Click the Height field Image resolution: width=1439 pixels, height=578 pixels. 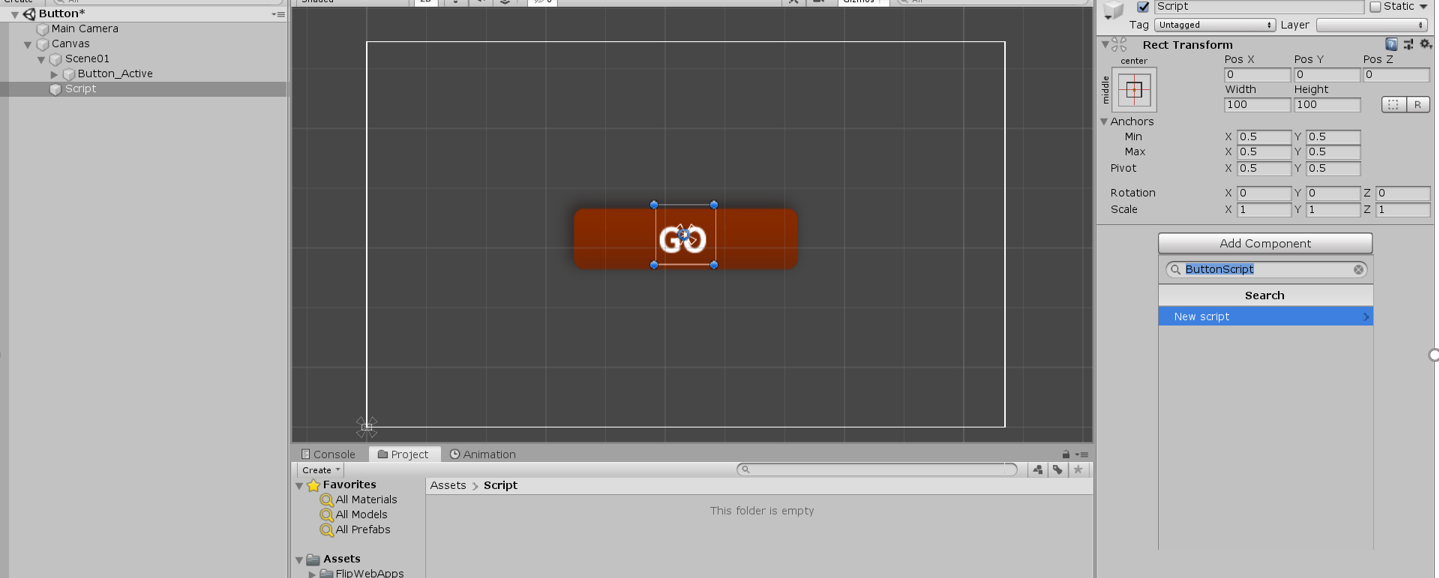pyautogui.click(x=1327, y=105)
